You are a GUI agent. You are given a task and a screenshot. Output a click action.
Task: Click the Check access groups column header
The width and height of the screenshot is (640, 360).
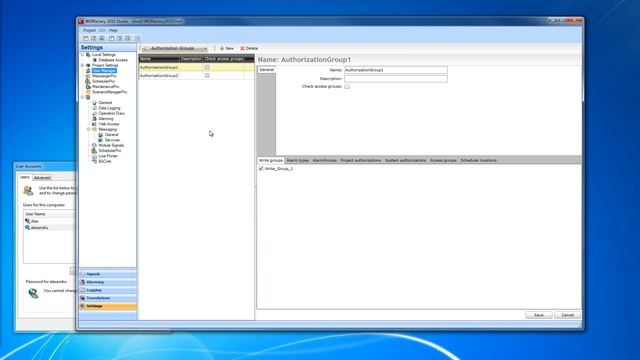[x=224, y=59]
